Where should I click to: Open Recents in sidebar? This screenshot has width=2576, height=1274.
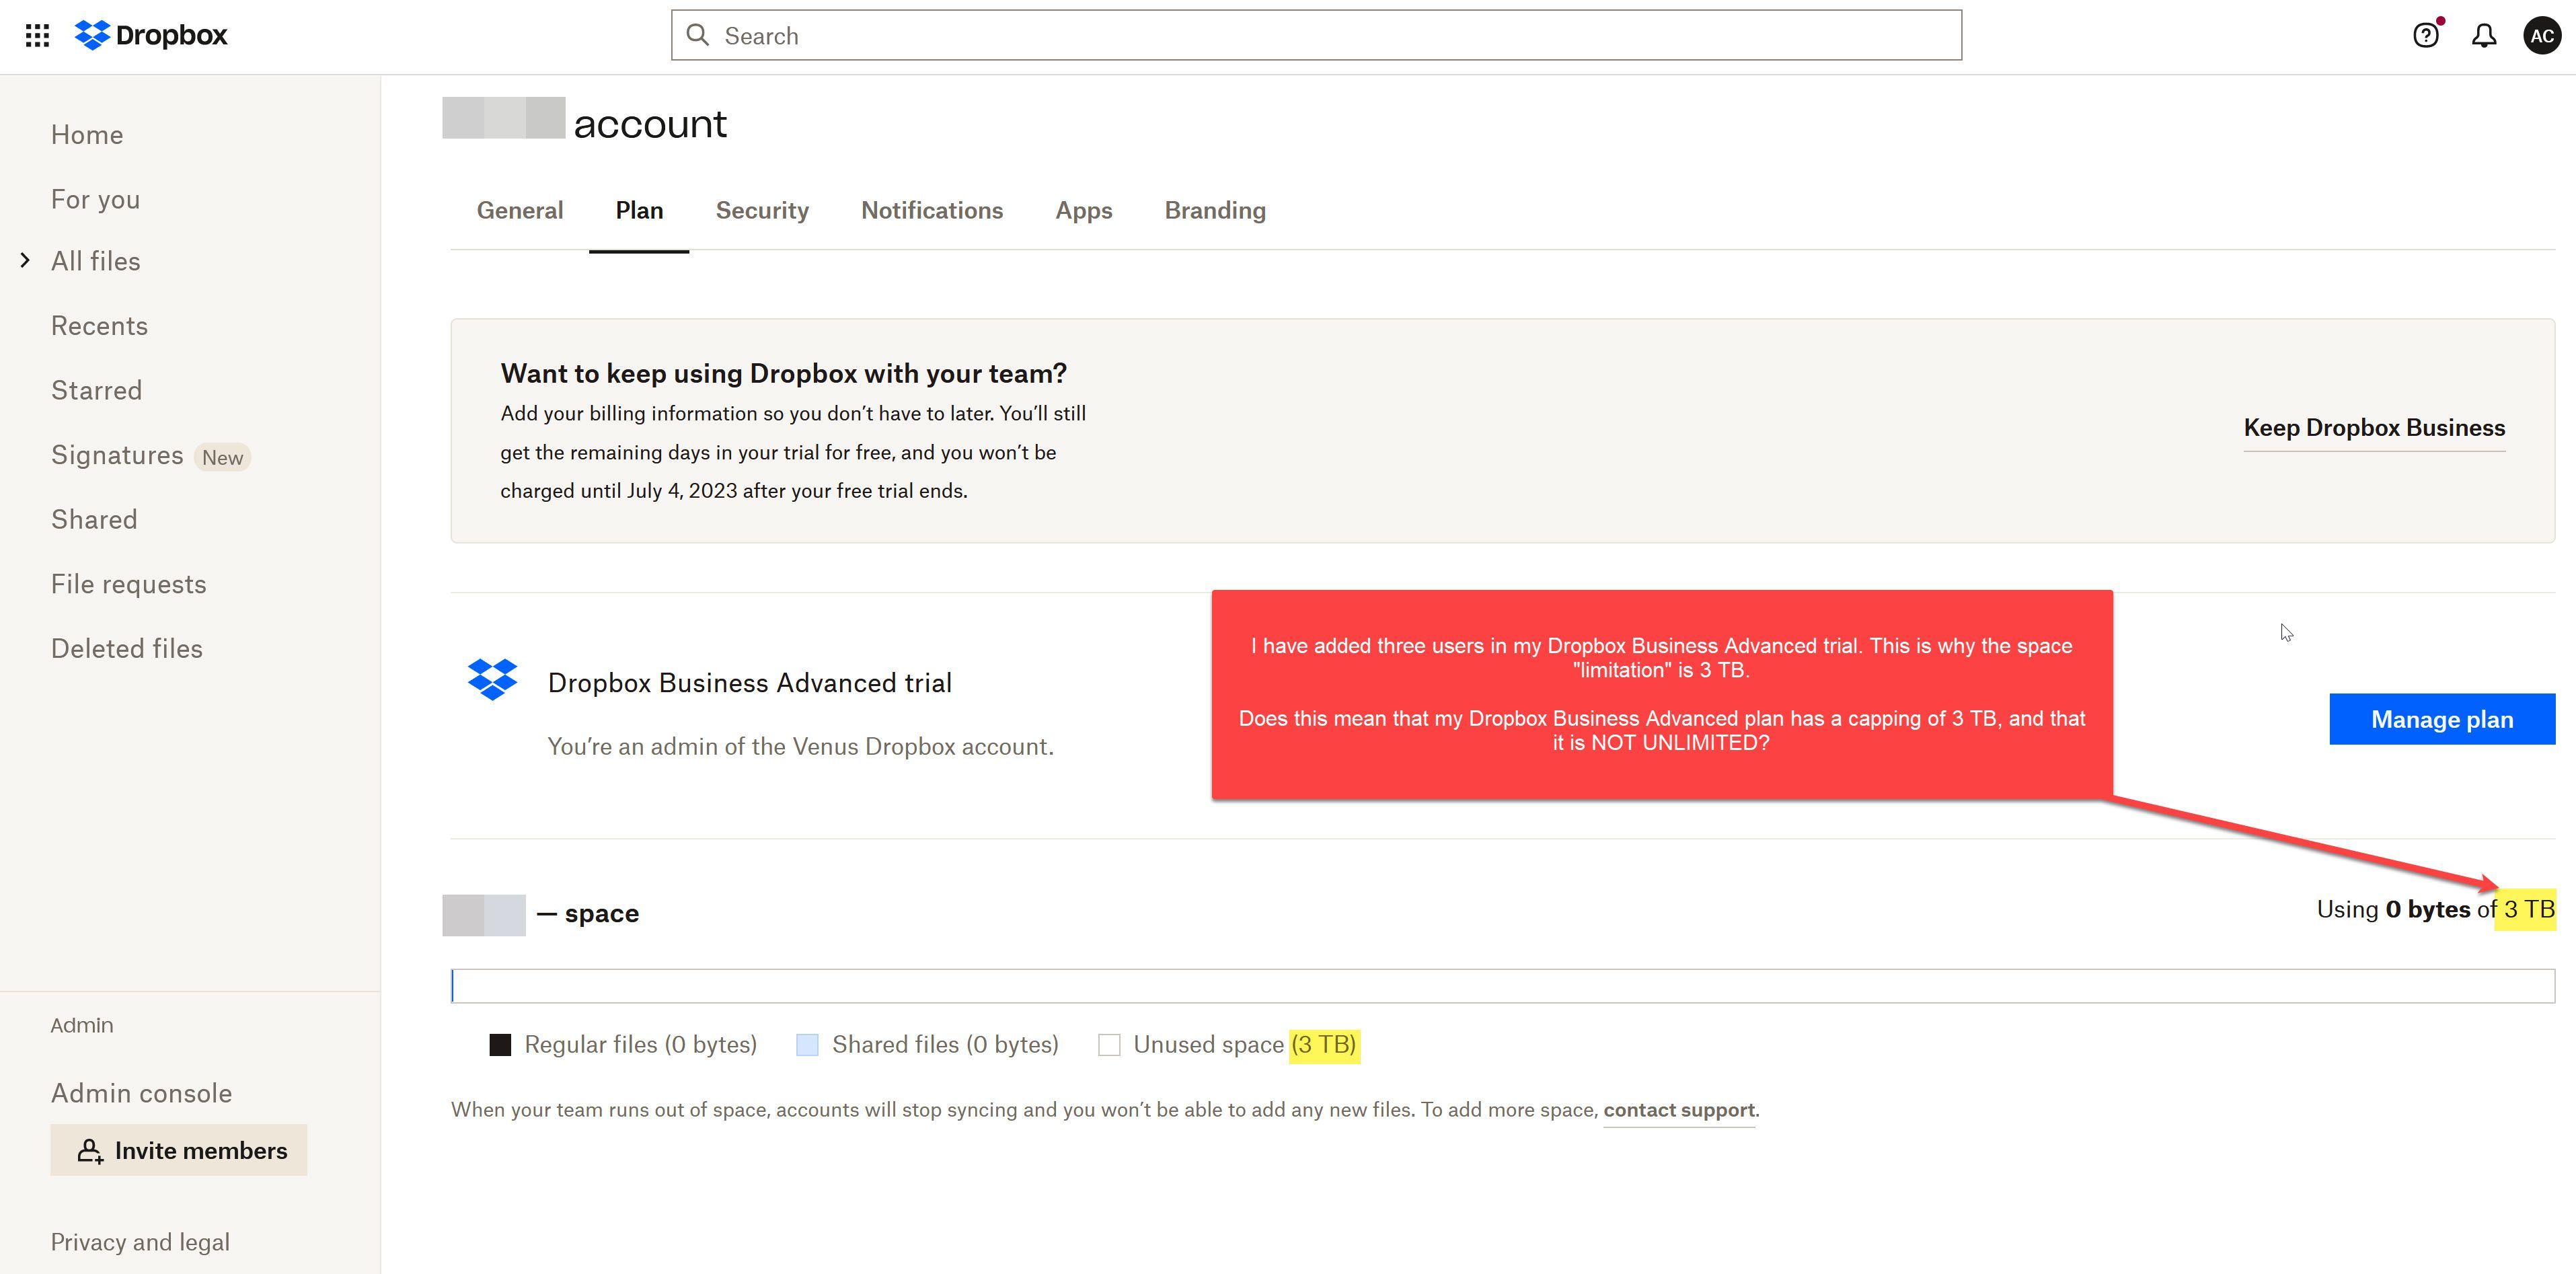(99, 326)
